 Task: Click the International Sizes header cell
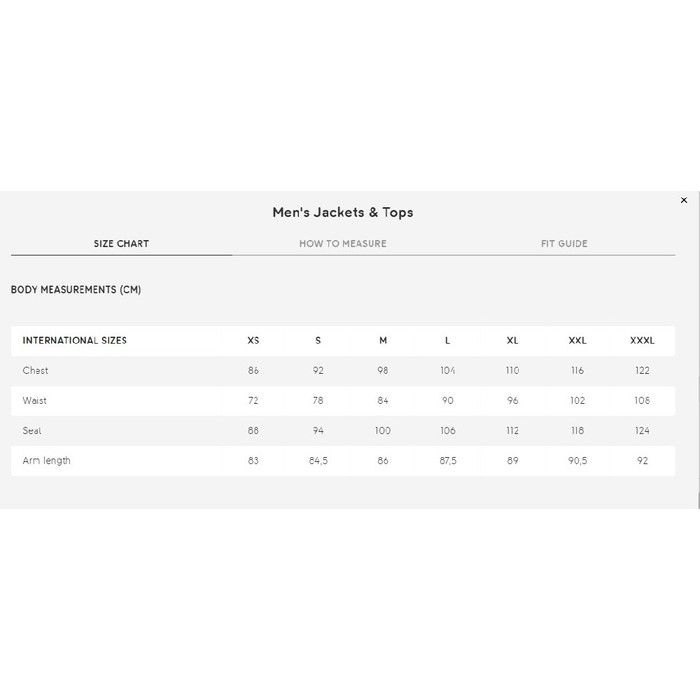coord(75,341)
